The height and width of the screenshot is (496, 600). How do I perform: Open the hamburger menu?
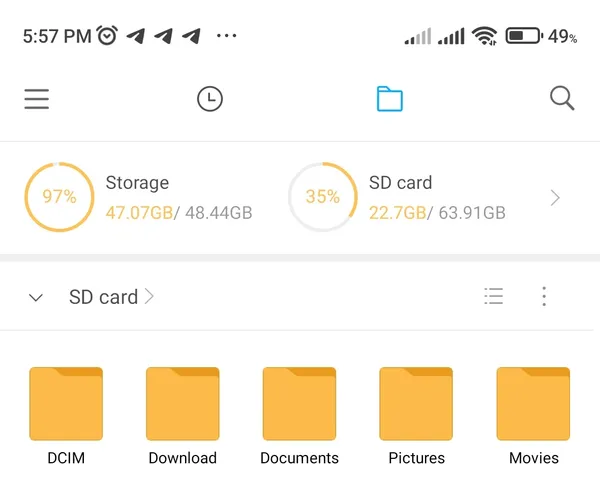(37, 99)
